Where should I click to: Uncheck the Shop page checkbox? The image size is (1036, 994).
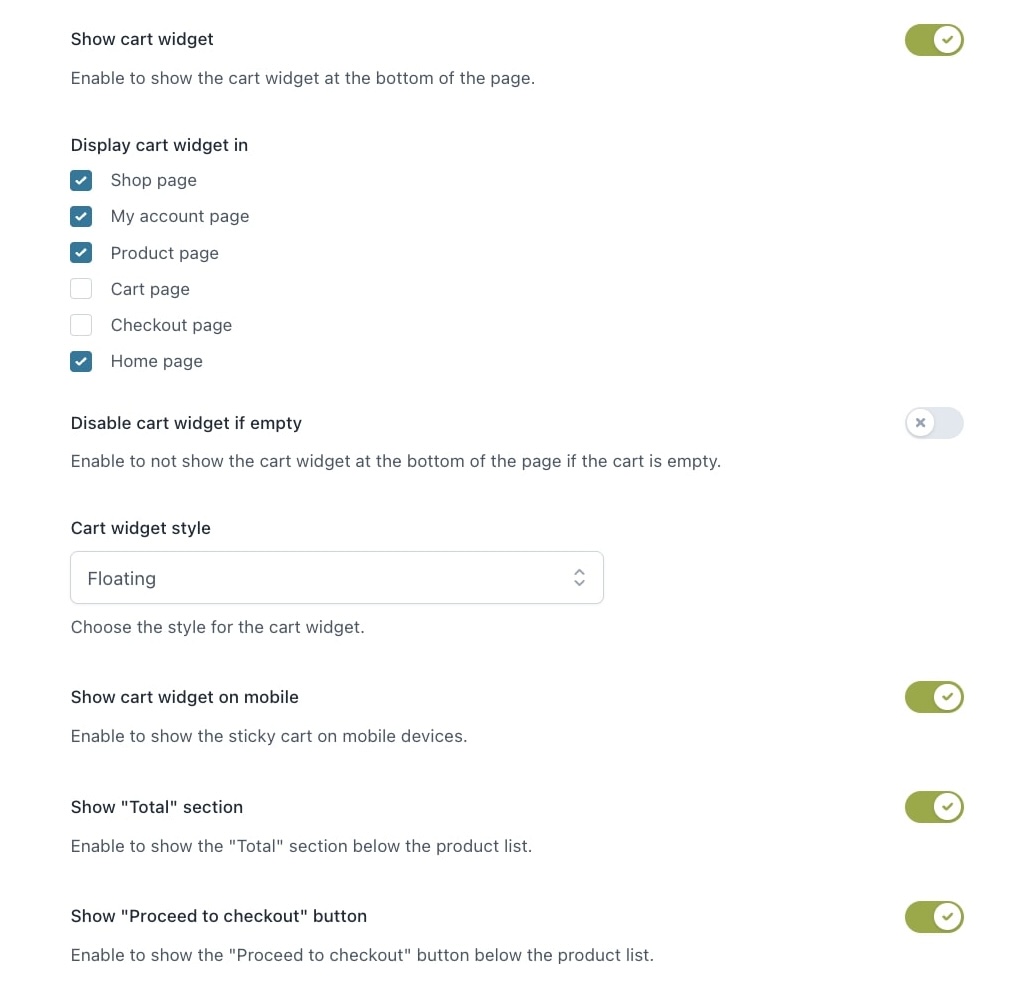tap(81, 180)
